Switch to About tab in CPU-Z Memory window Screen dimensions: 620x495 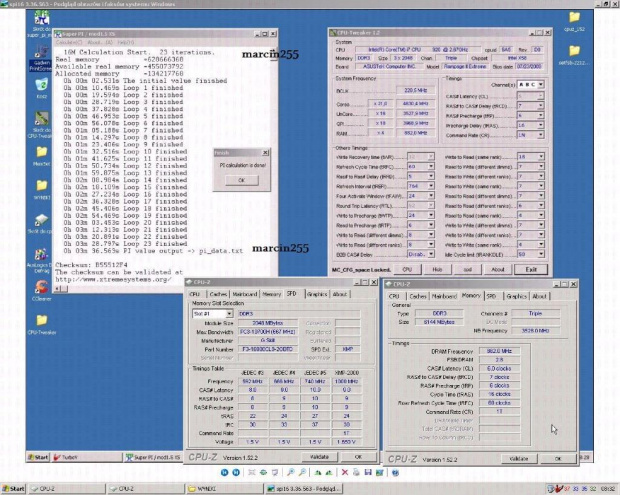click(539, 296)
